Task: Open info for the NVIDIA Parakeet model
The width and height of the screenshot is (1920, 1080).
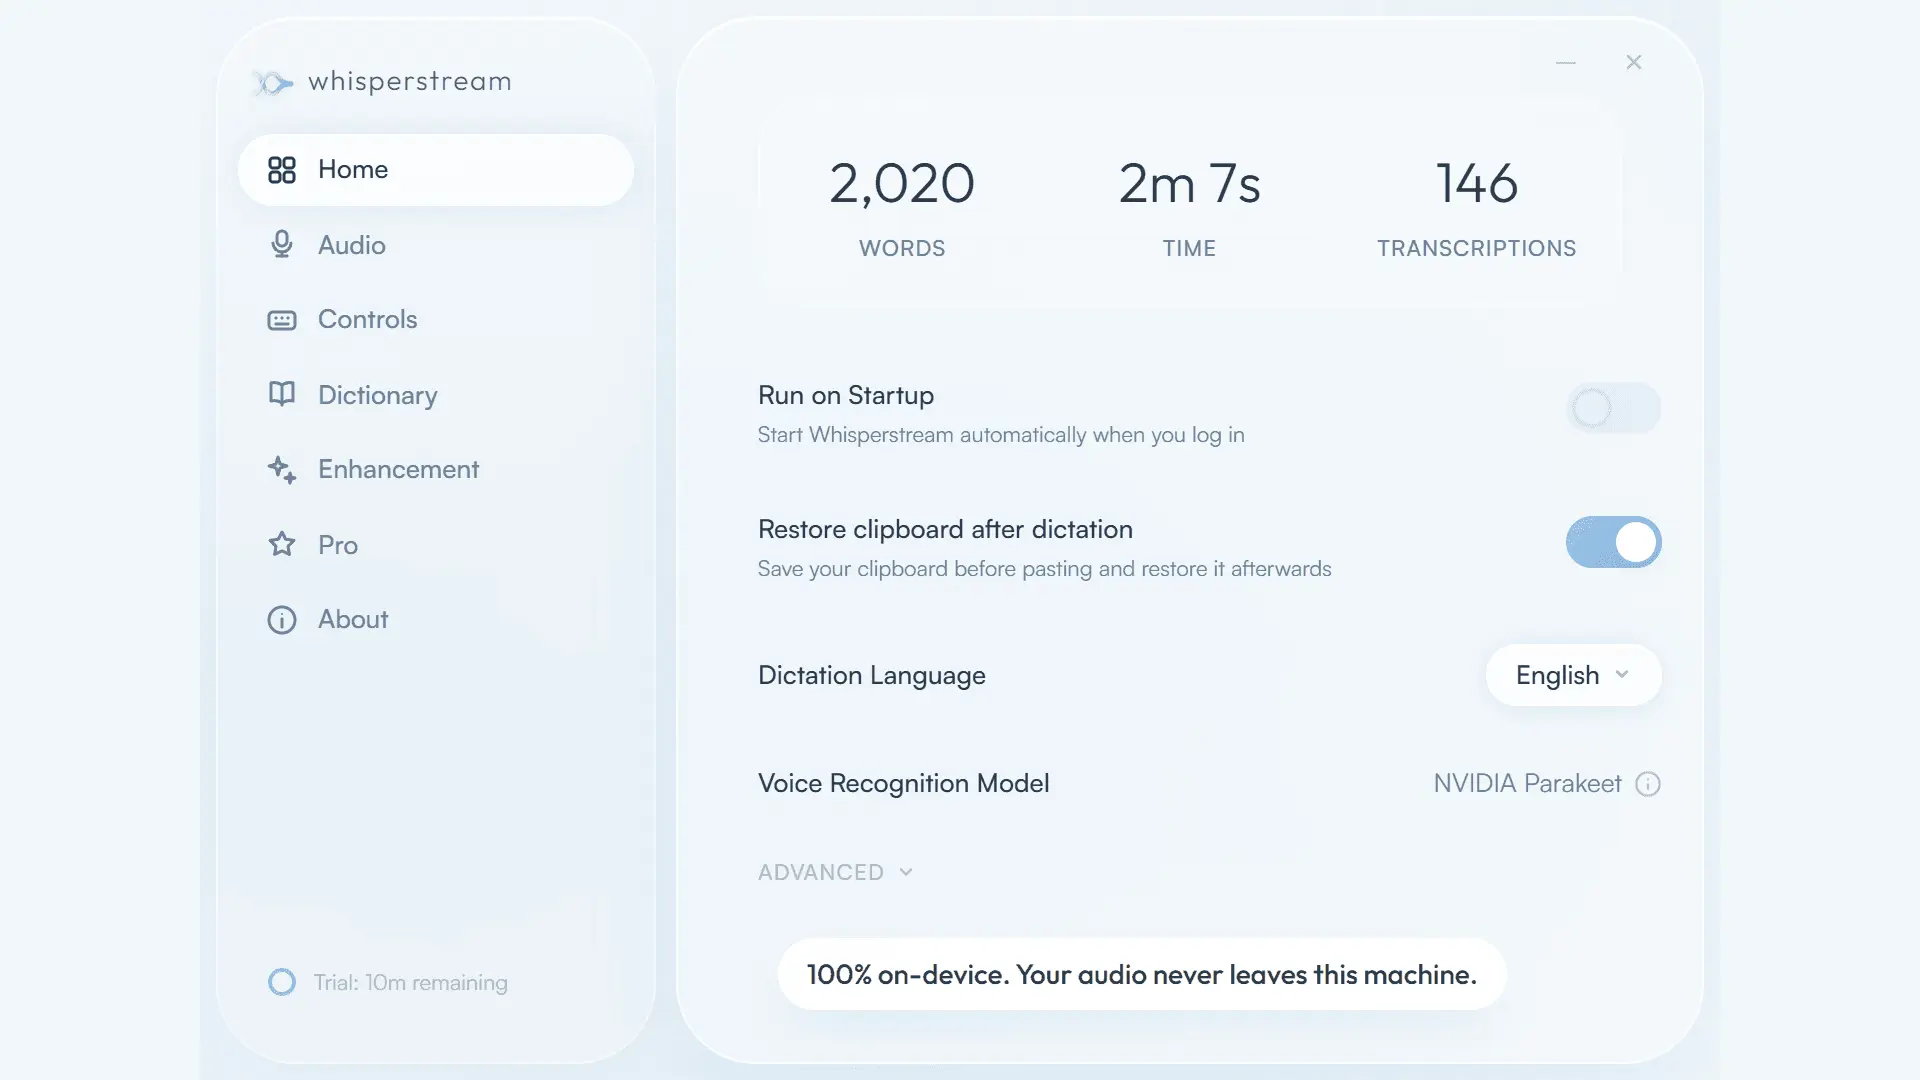Action: (1648, 784)
